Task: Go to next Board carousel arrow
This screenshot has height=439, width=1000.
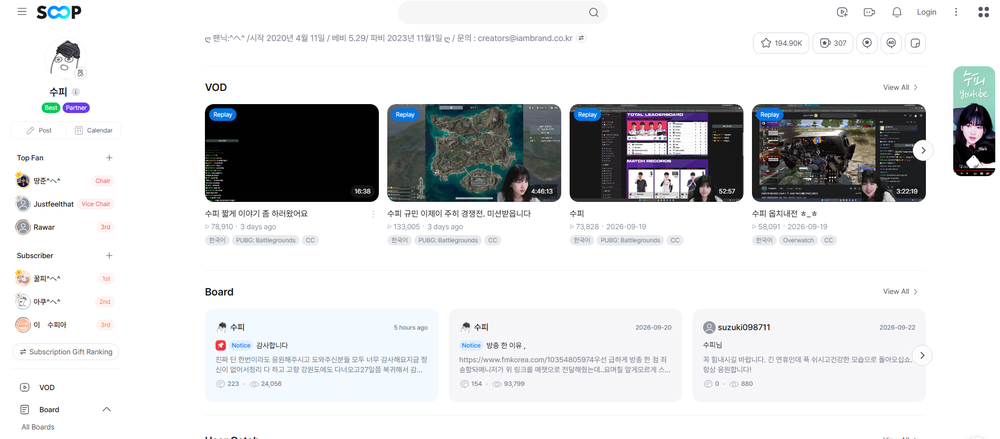Action: (923, 355)
